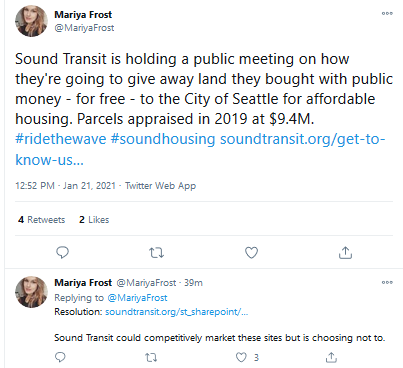Open the #ridethewave hashtag
The height and width of the screenshot is (368, 403).
(x=61, y=139)
